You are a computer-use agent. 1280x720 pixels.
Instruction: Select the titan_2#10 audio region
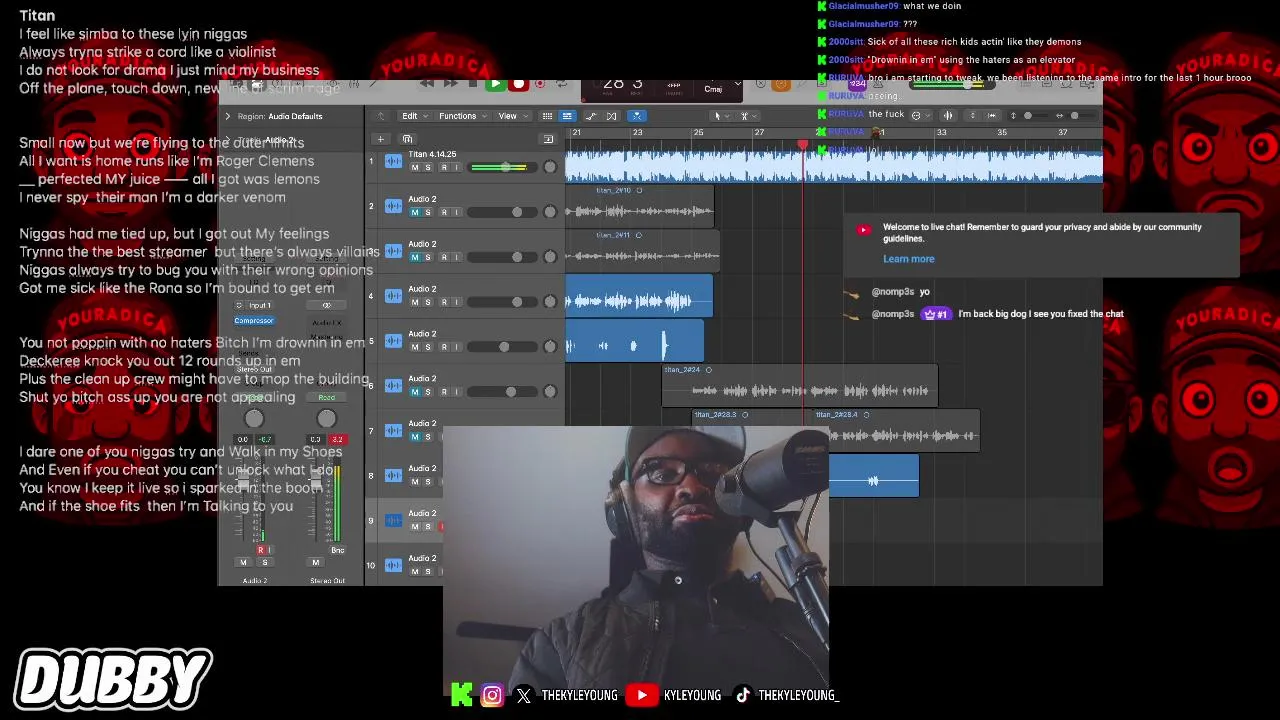pos(639,206)
